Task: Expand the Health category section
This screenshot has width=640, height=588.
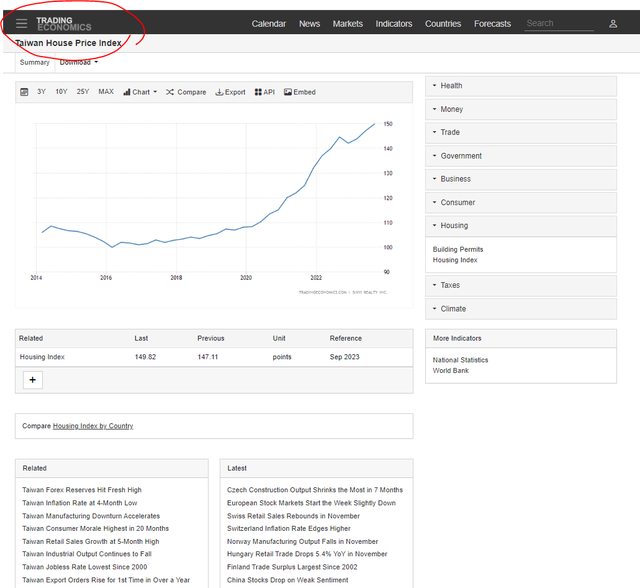Action: (520, 86)
